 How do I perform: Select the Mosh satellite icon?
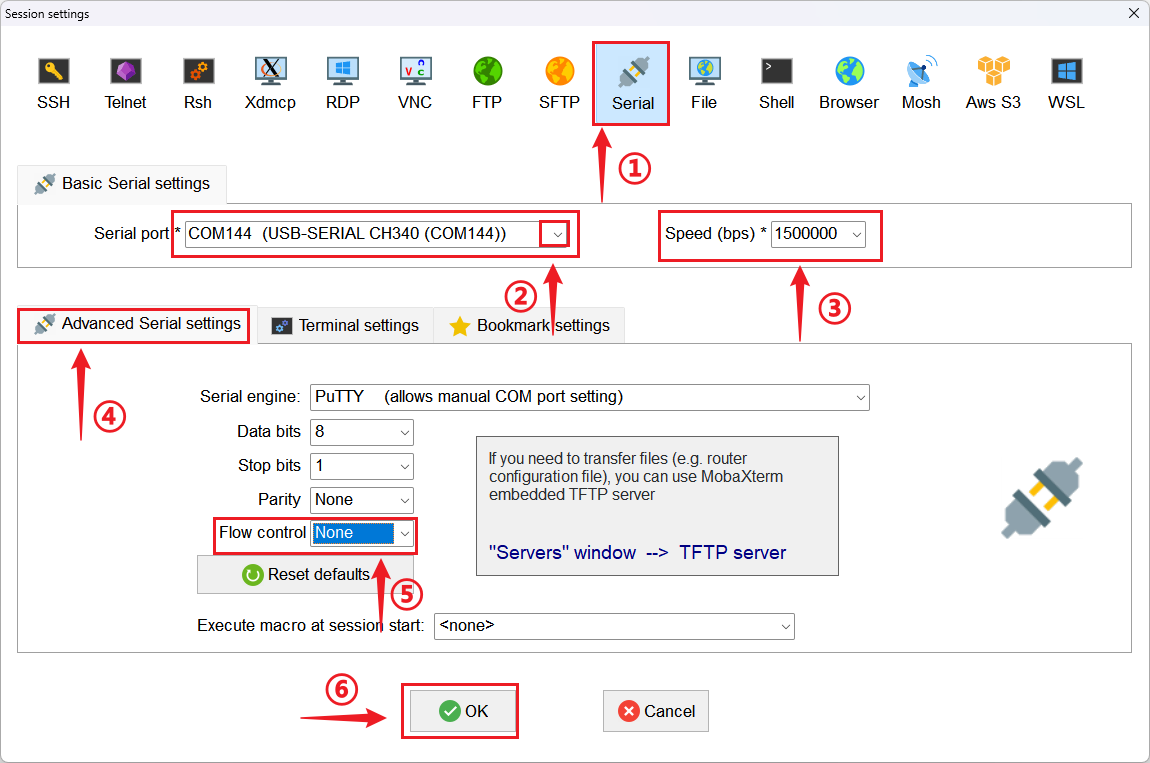(x=921, y=82)
